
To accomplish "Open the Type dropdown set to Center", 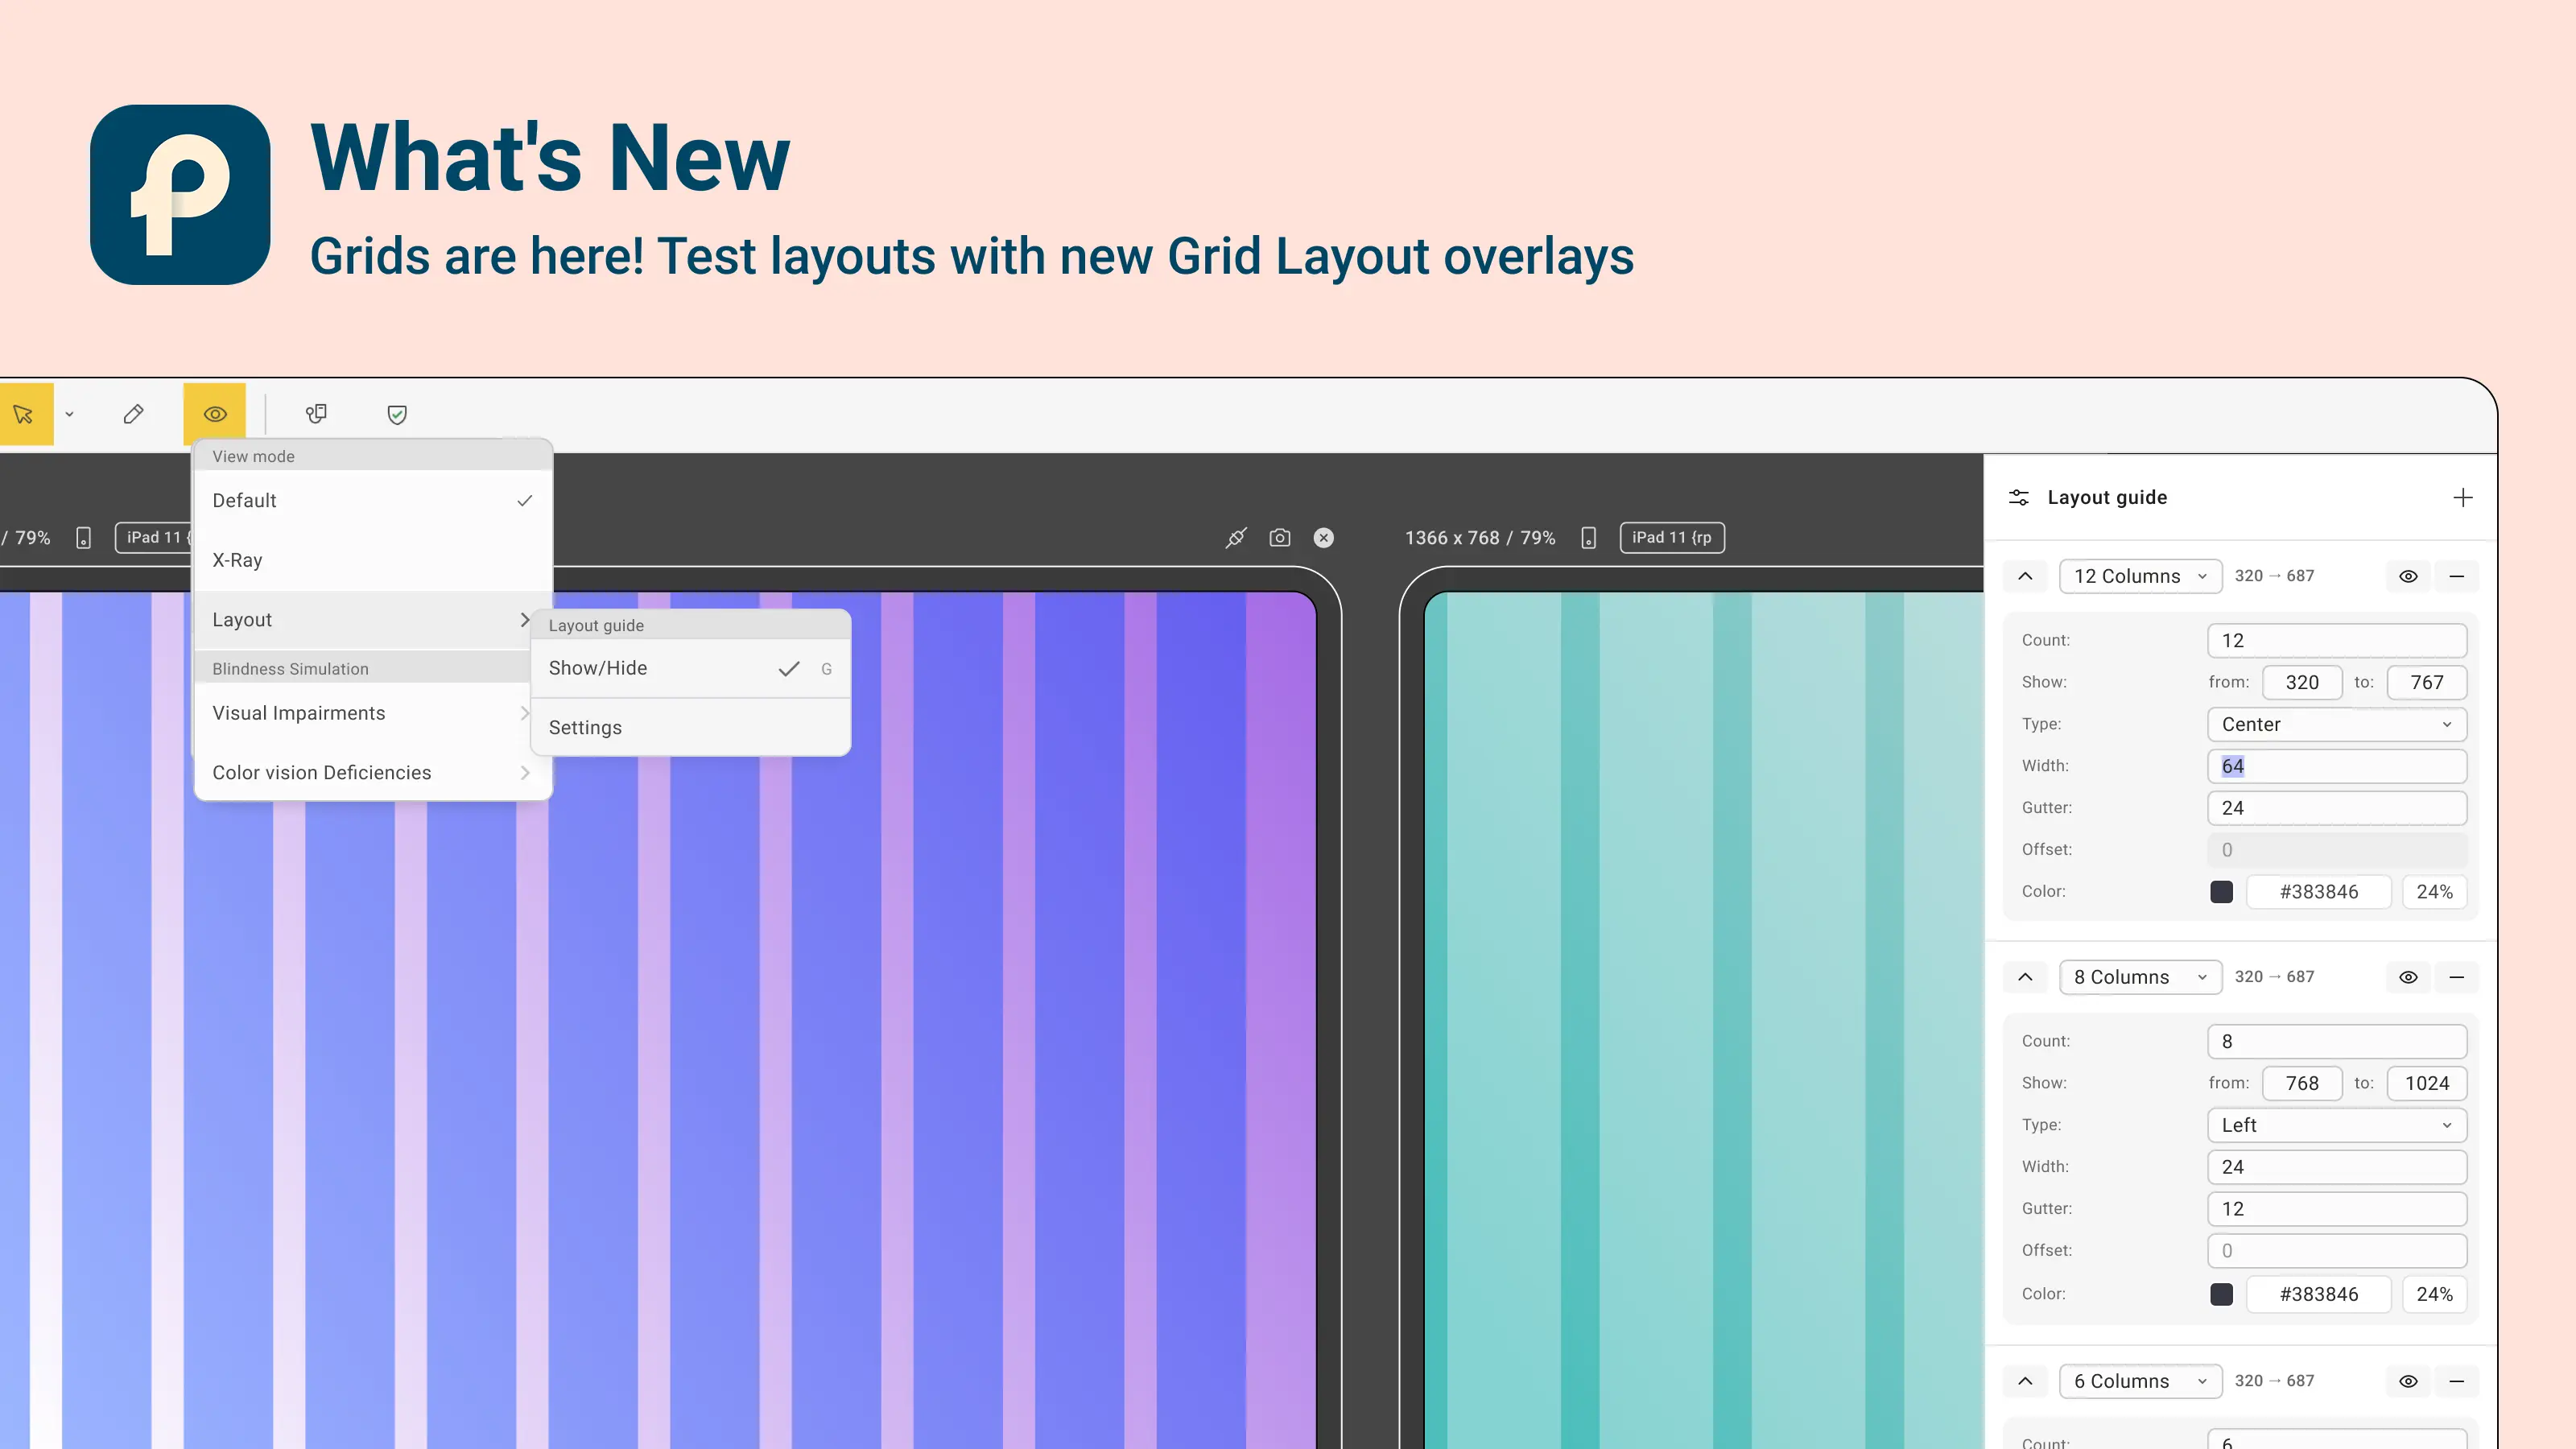I will coord(2337,725).
